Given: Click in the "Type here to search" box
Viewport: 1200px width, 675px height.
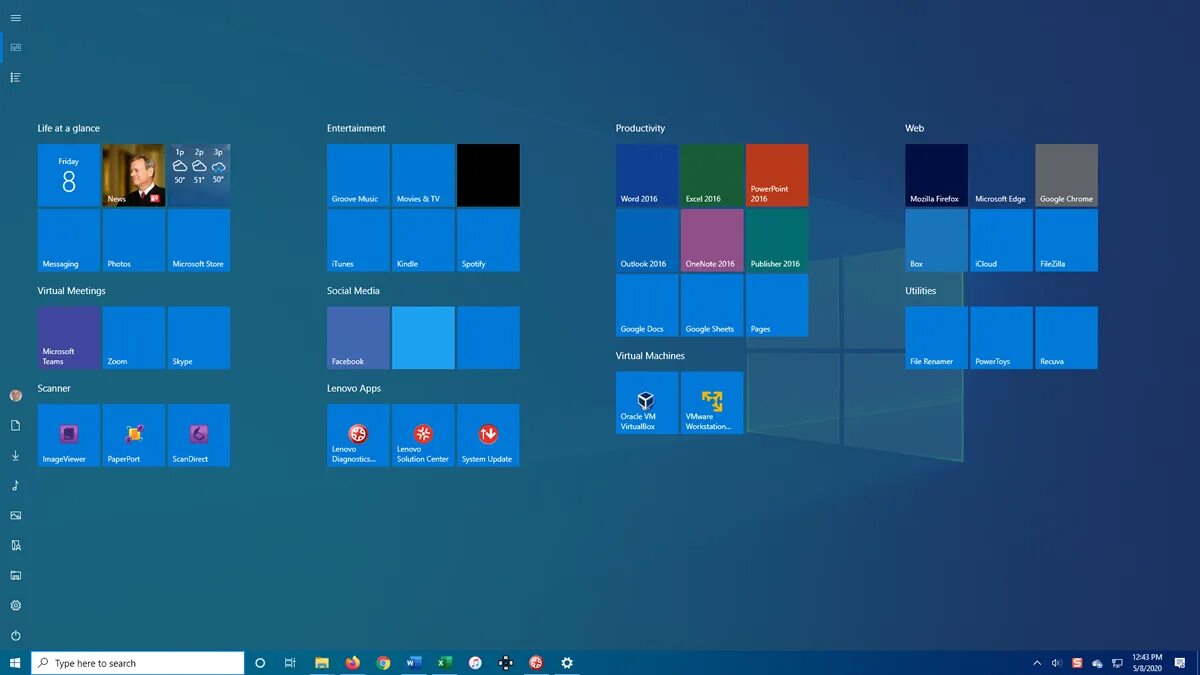Looking at the screenshot, I should point(138,663).
